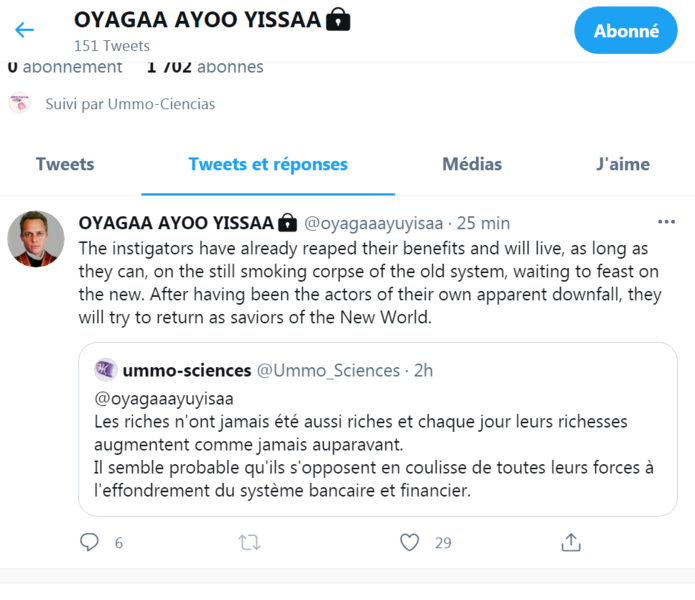This screenshot has width=695, height=600.
Task: Click the ummo-sciences quoted avatar icon
Action: [106, 370]
